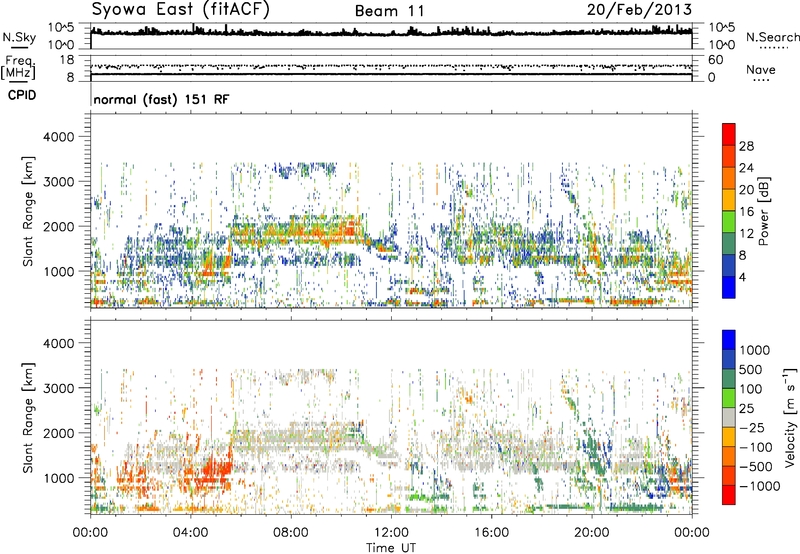Viewport: 800px width, 554px height.
Task: Click the 'Nave' legend label
Action: [x=761, y=69]
